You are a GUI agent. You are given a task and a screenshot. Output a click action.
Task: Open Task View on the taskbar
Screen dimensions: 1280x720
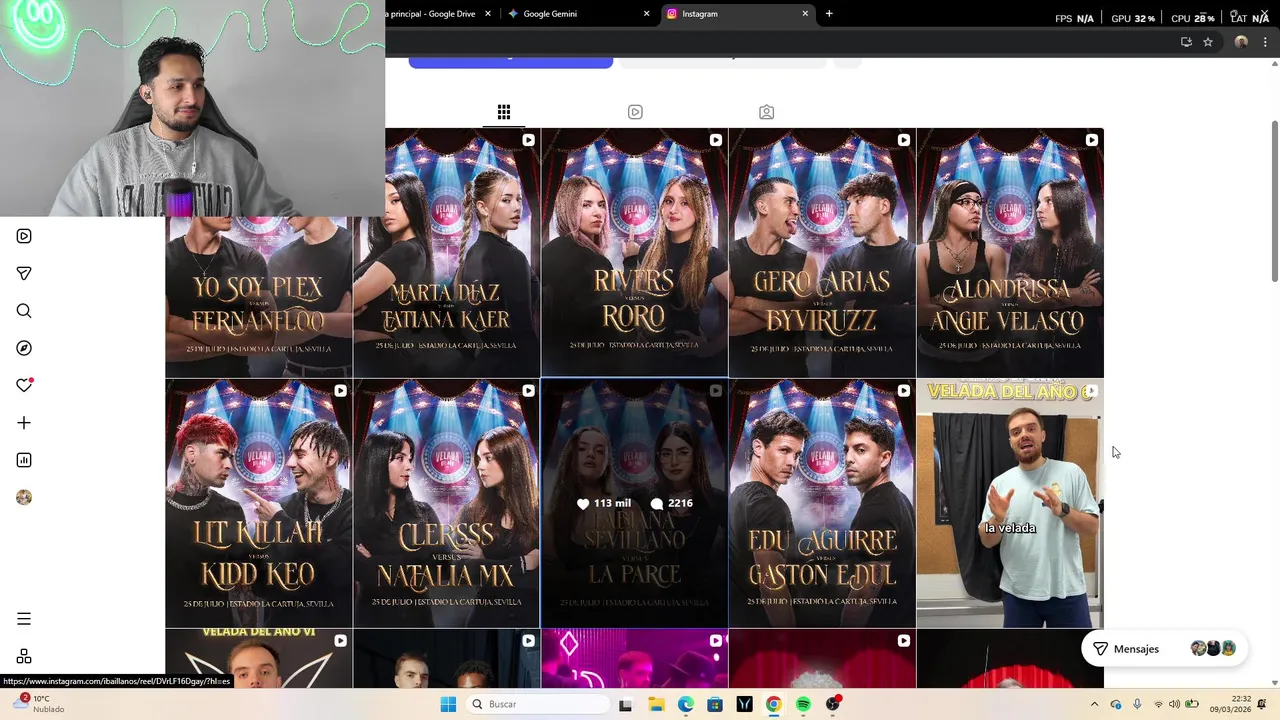tap(625, 705)
